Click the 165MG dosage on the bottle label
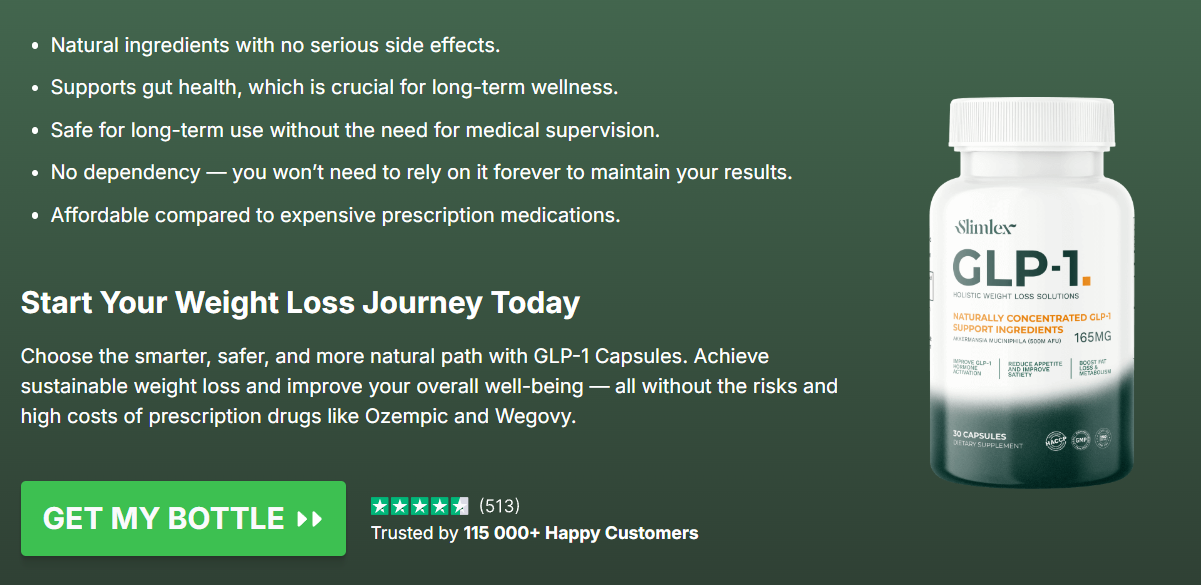 [1094, 338]
